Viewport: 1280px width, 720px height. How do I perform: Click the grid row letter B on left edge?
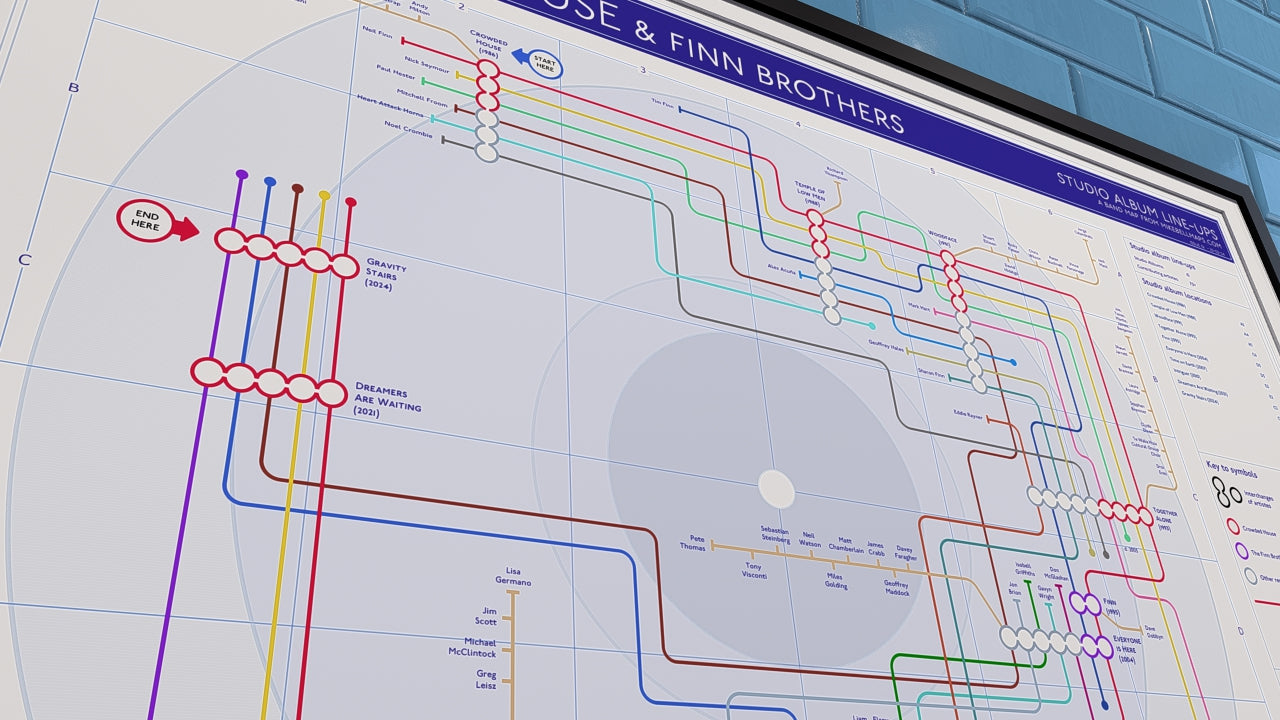click(x=73, y=88)
